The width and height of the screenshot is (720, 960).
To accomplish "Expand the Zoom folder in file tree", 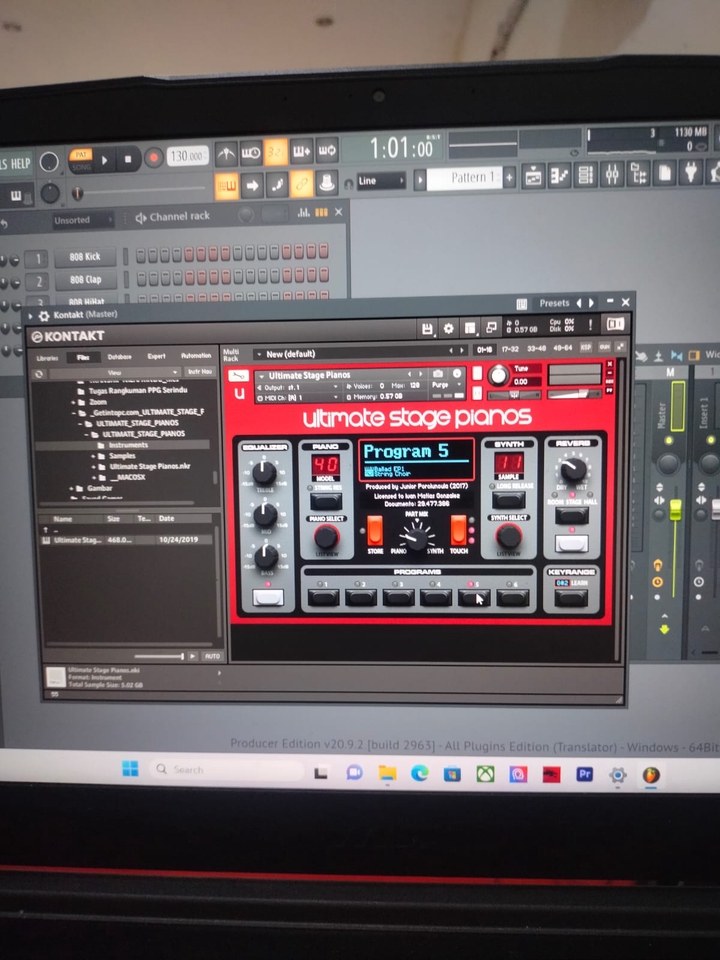I will [73, 402].
